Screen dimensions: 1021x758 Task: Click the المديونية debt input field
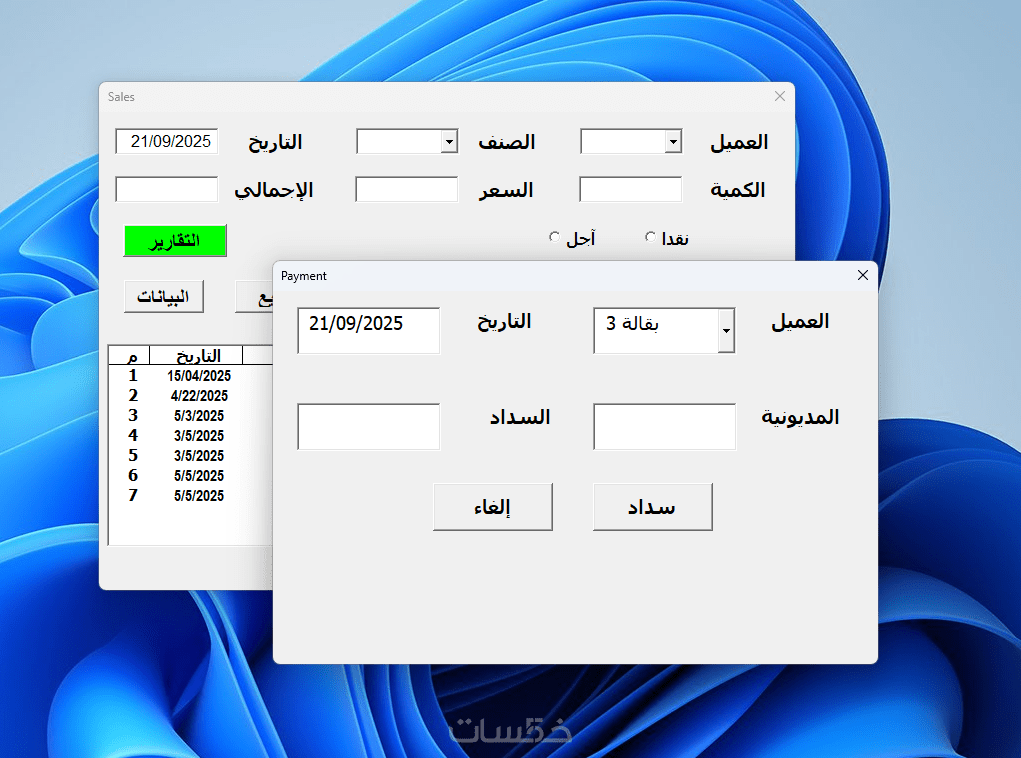[x=664, y=427]
